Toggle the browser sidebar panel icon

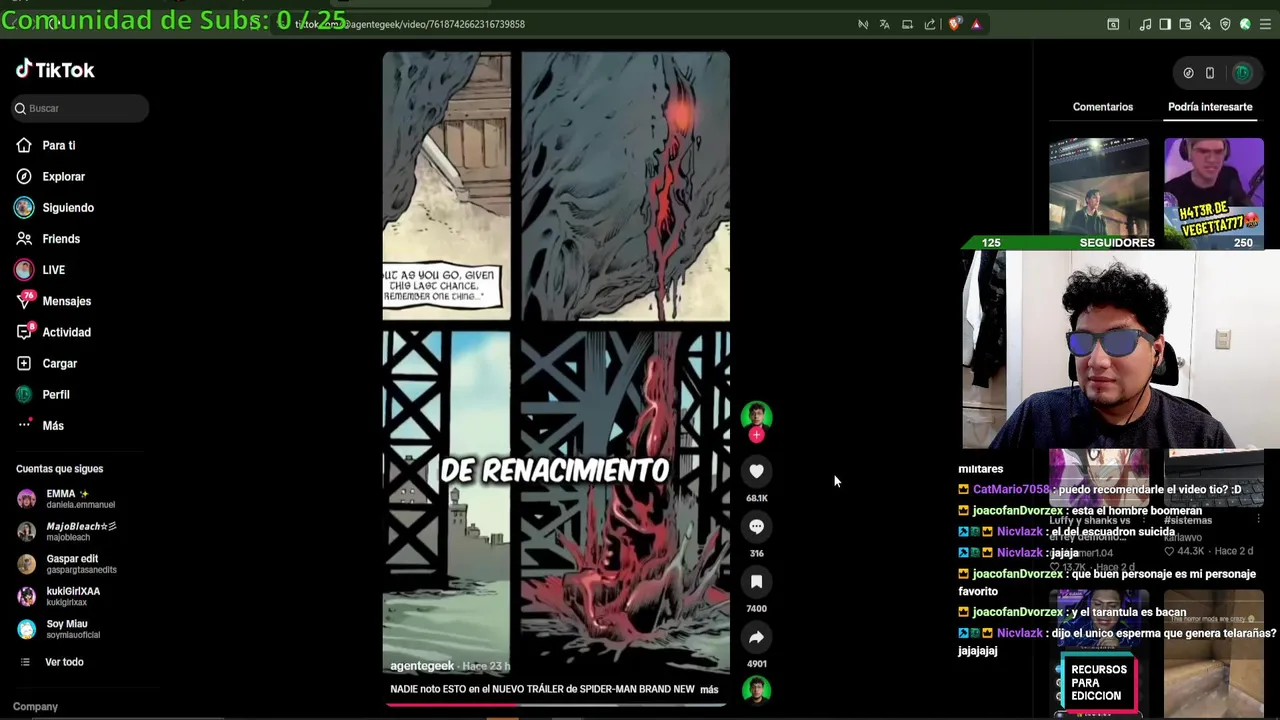tap(1165, 24)
